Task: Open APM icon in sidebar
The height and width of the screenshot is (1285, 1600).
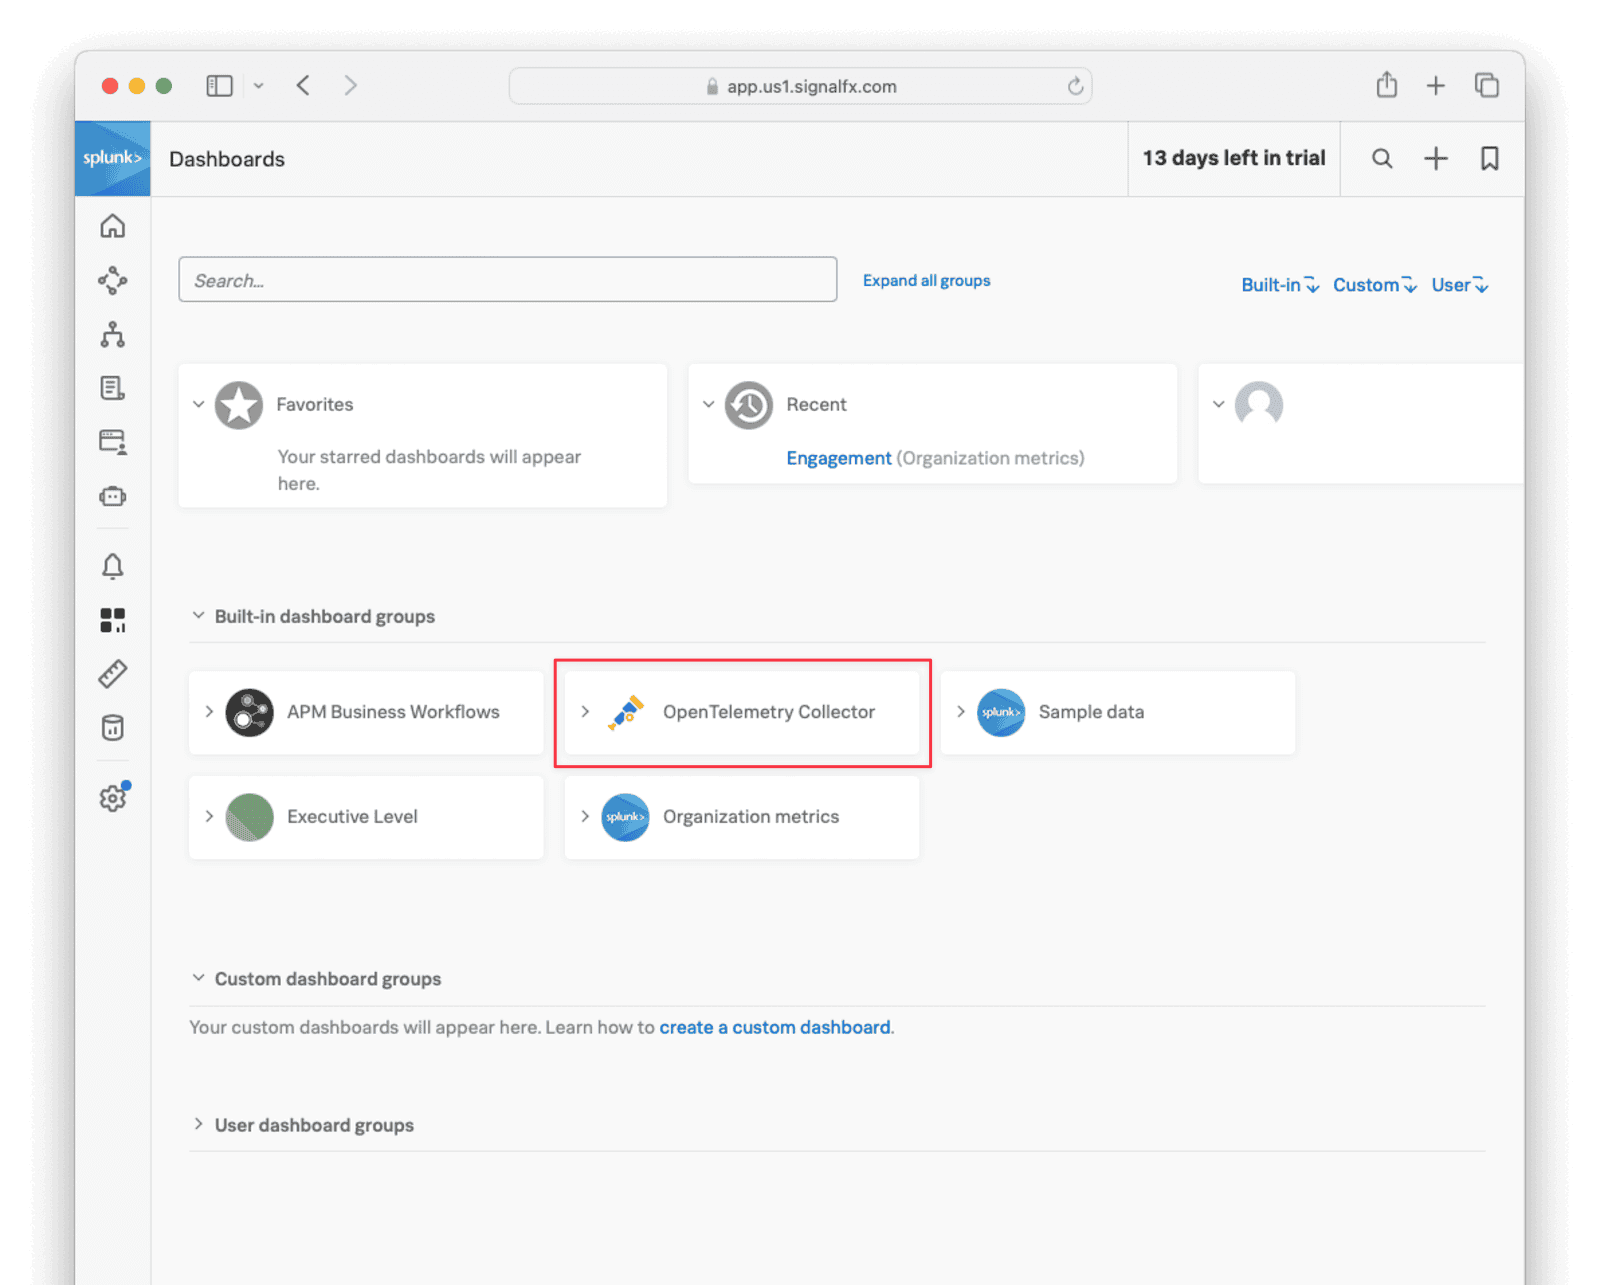Action: tap(113, 280)
